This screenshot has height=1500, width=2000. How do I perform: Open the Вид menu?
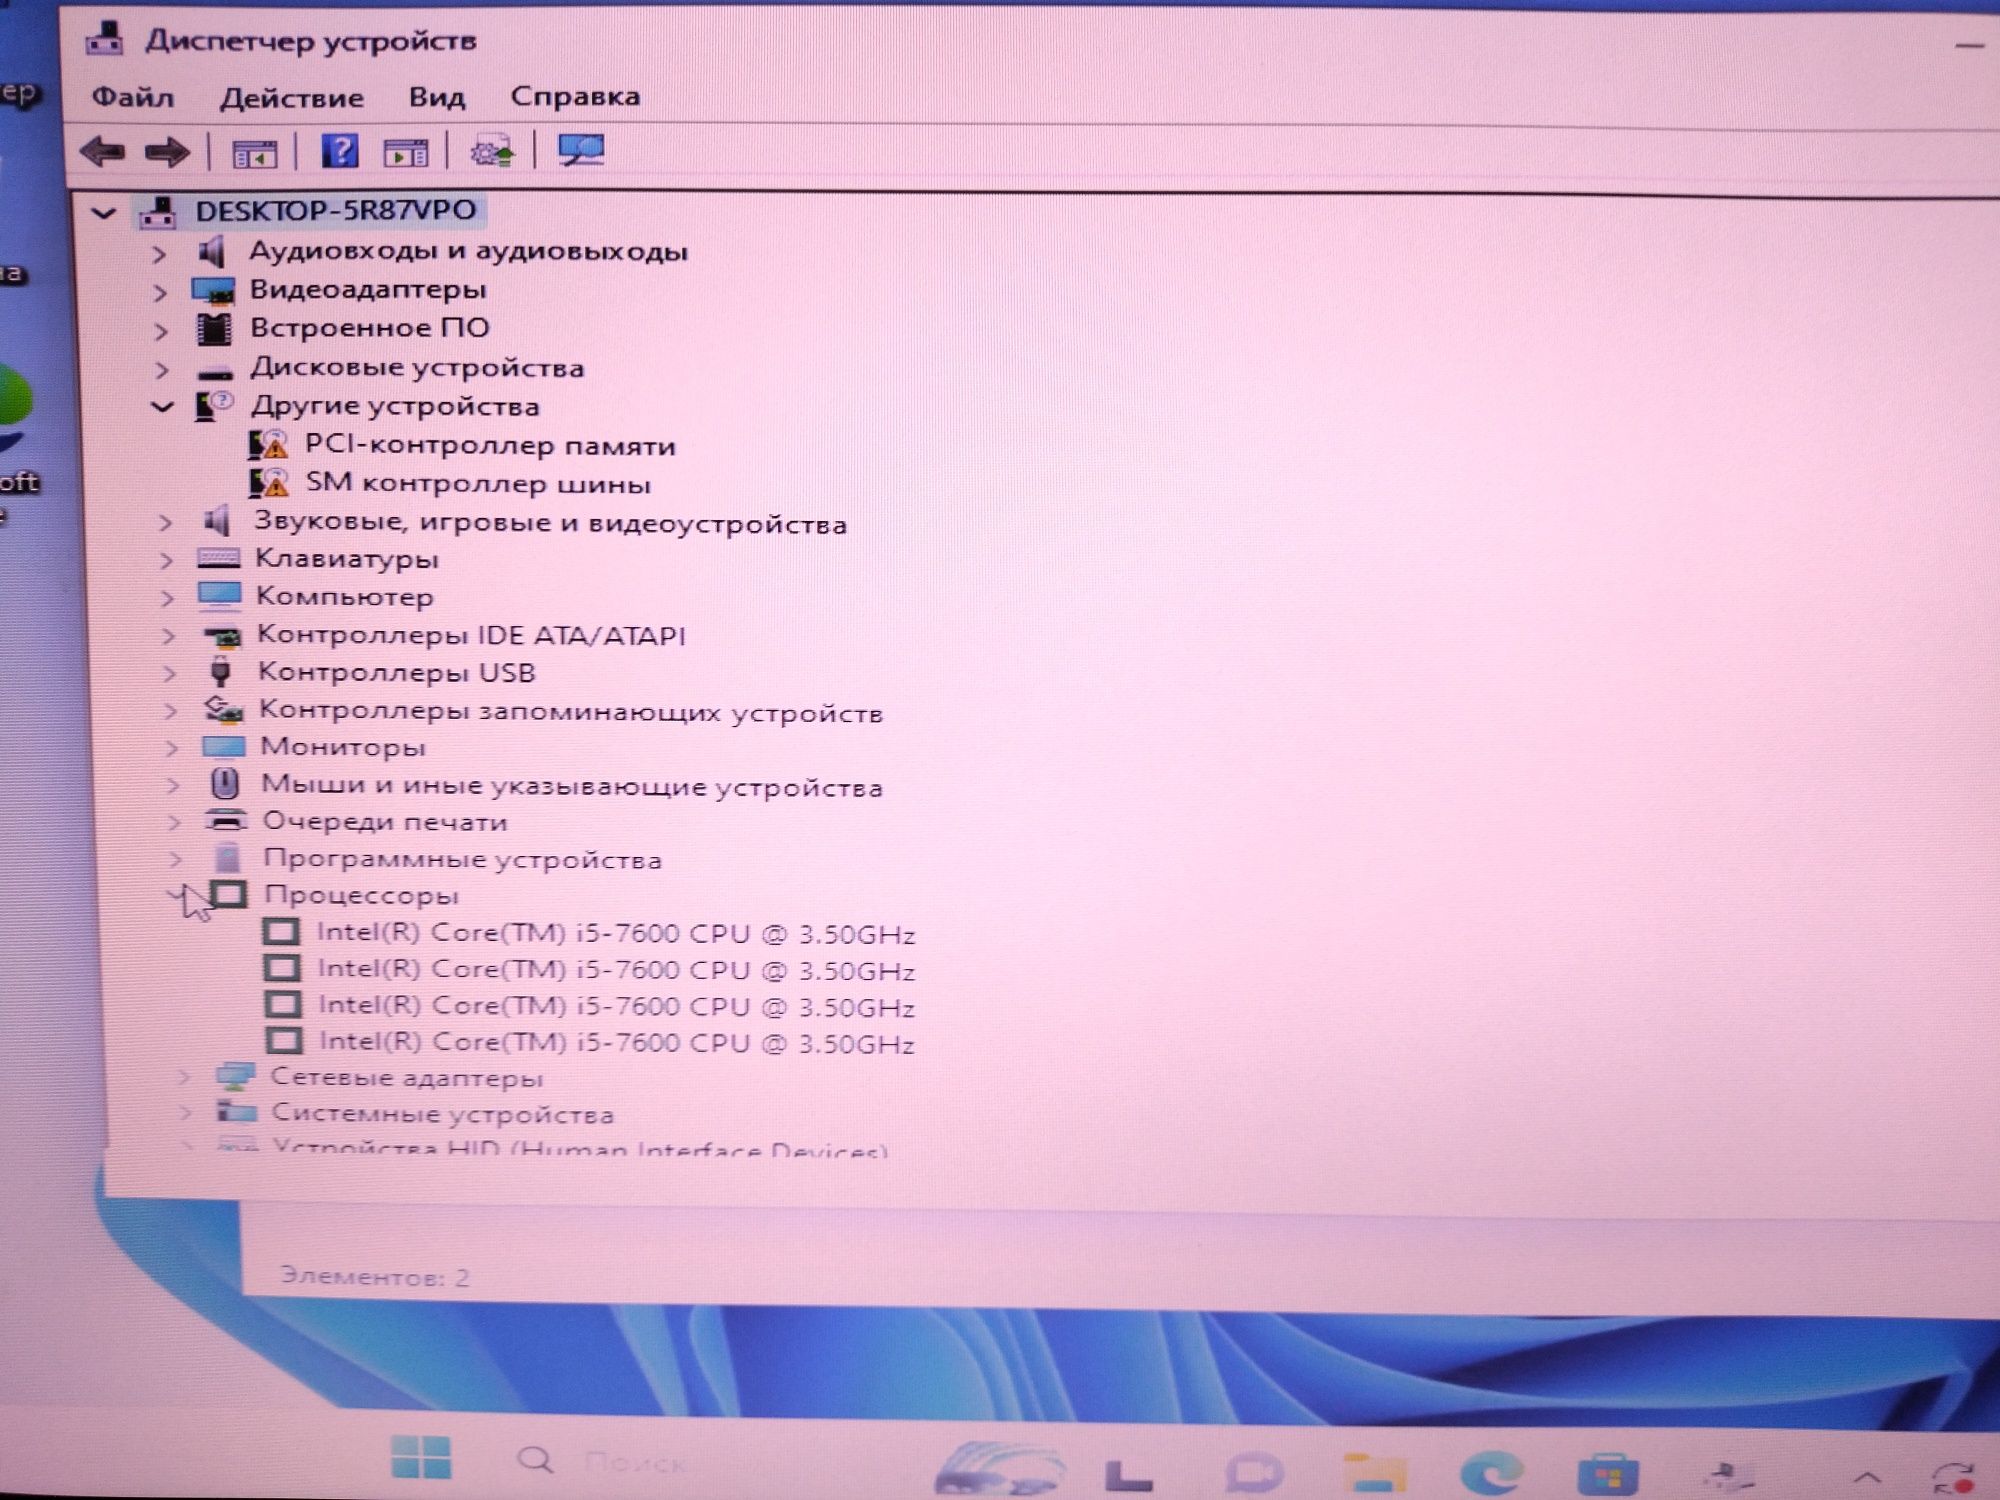coord(437,97)
